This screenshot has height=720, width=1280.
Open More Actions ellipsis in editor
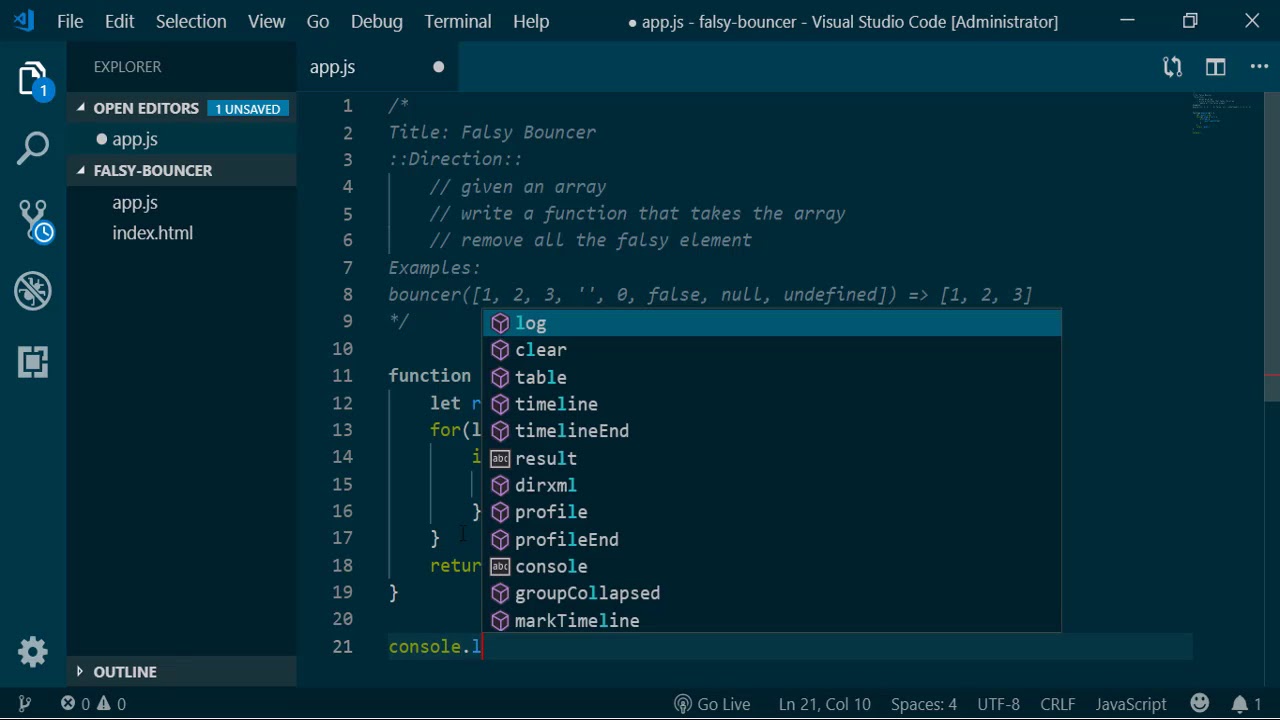tap(1259, 67)
